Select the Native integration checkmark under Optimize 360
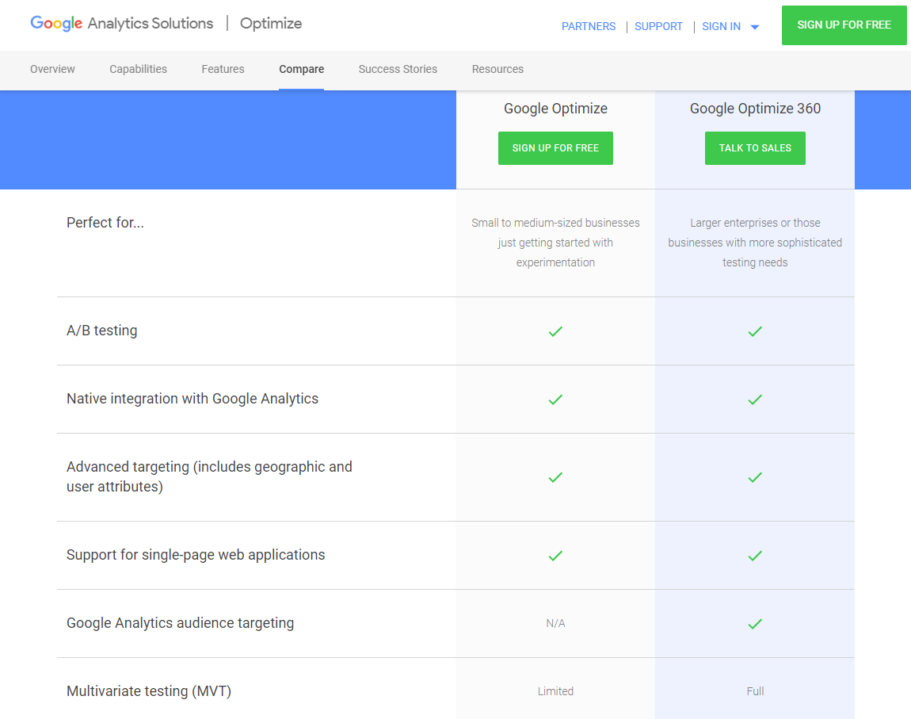911x719 pixels. (x=755, y=399)
